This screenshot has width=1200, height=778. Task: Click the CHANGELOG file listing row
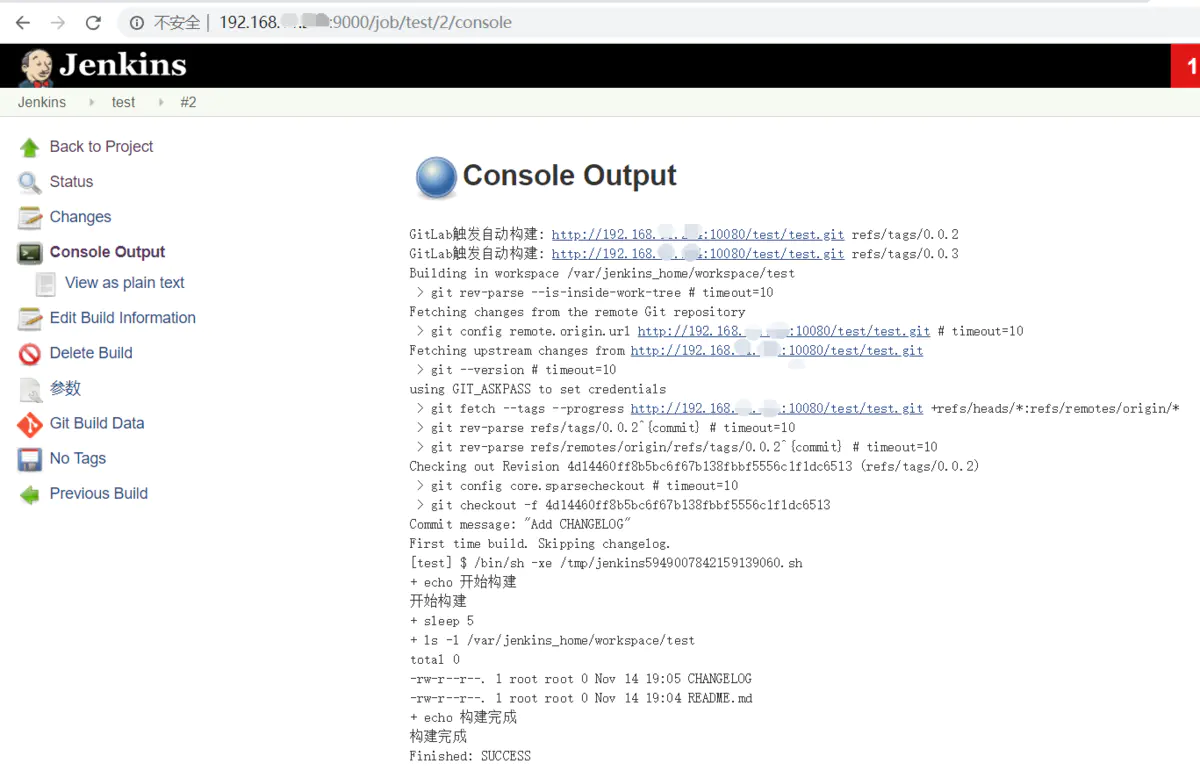(580, 679)
